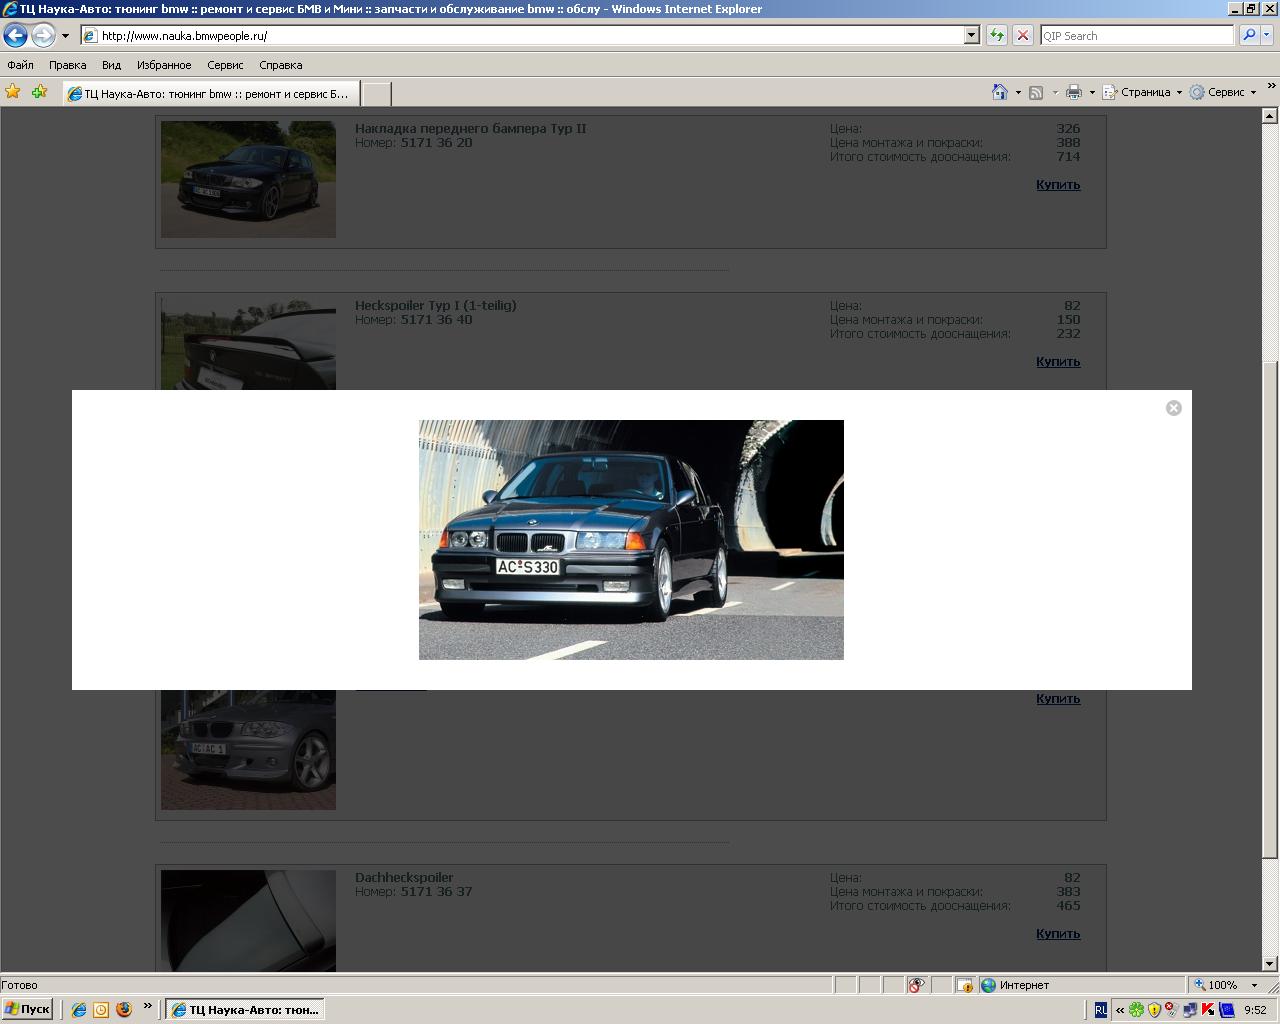The width and height of the screenshot is (1280, 1024).
Task: Click in the QIP Search input field
Action: 1136,36
